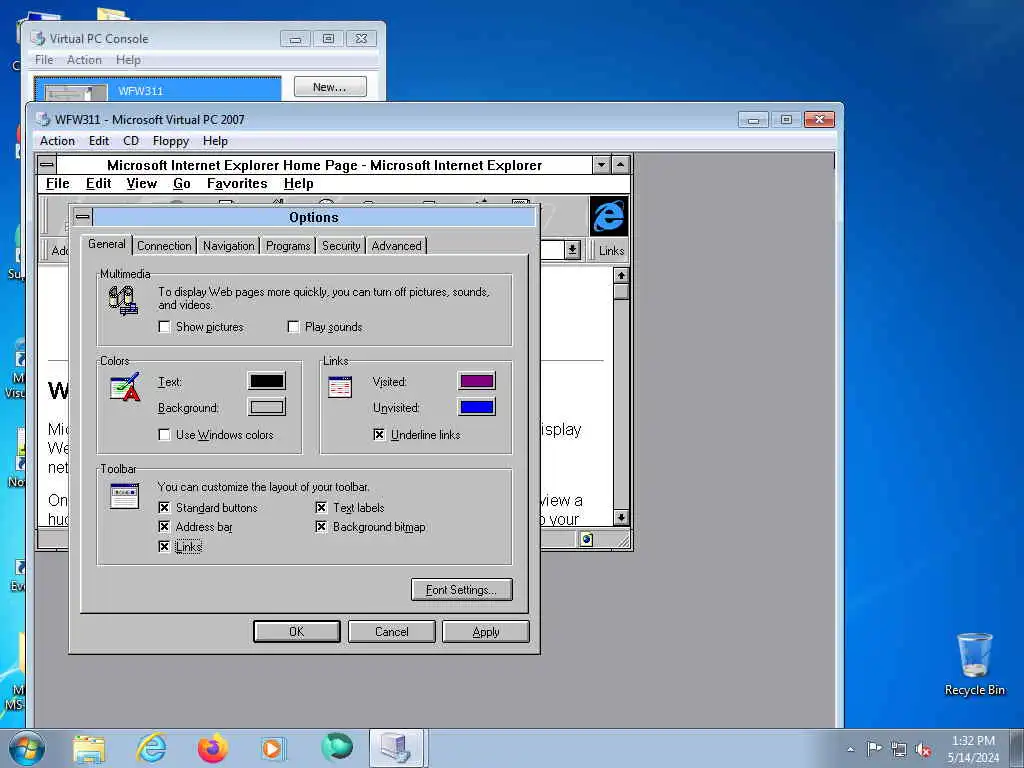Image resolution: width=1024 pixels, height=768 pixels.
Task: Click the green globe taskbar icon
Action: pos(337,747)
